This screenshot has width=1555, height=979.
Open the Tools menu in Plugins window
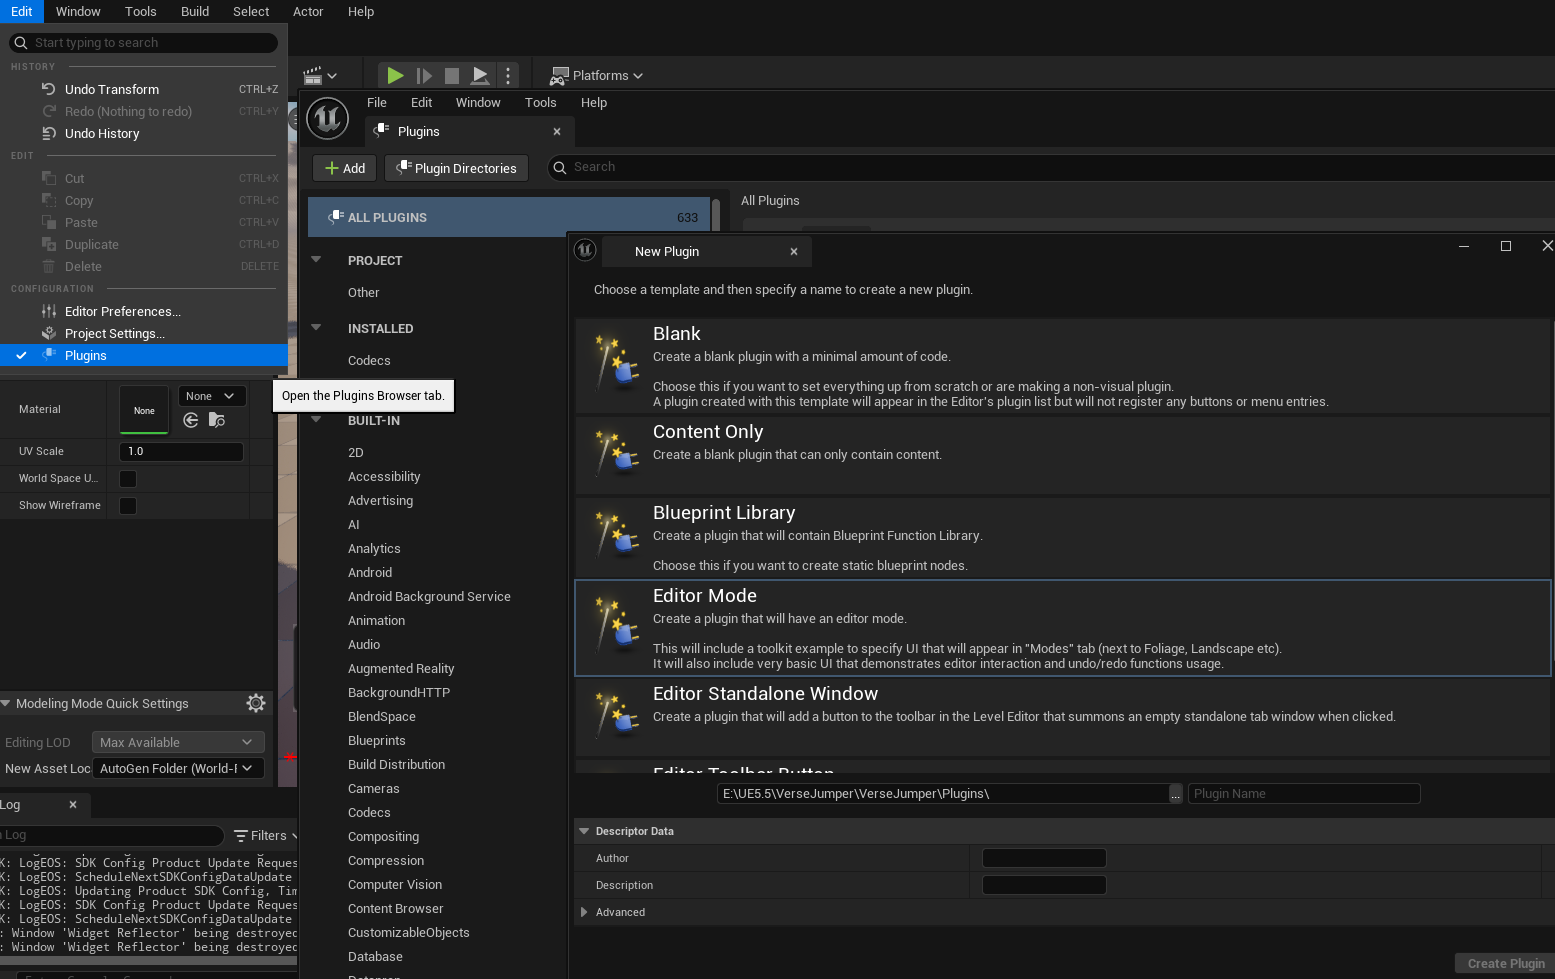coord(540,102)
